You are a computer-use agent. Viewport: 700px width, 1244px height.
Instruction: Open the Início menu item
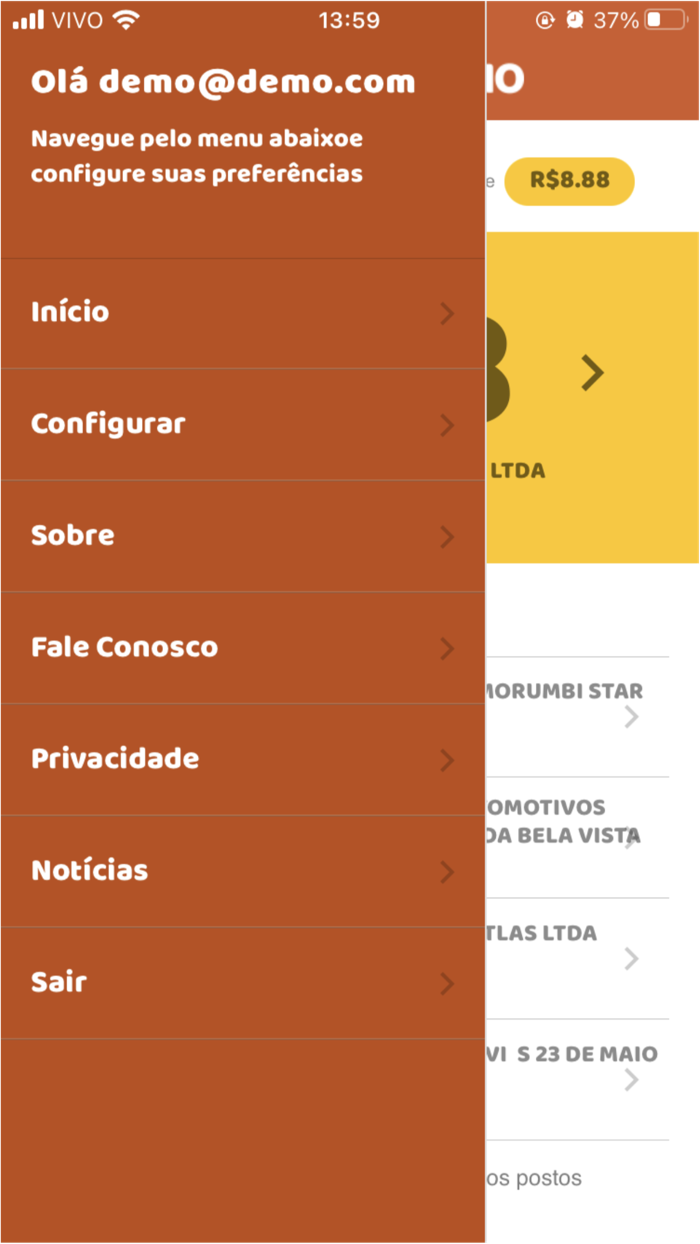pyautogui.click(x=69, y=312)
